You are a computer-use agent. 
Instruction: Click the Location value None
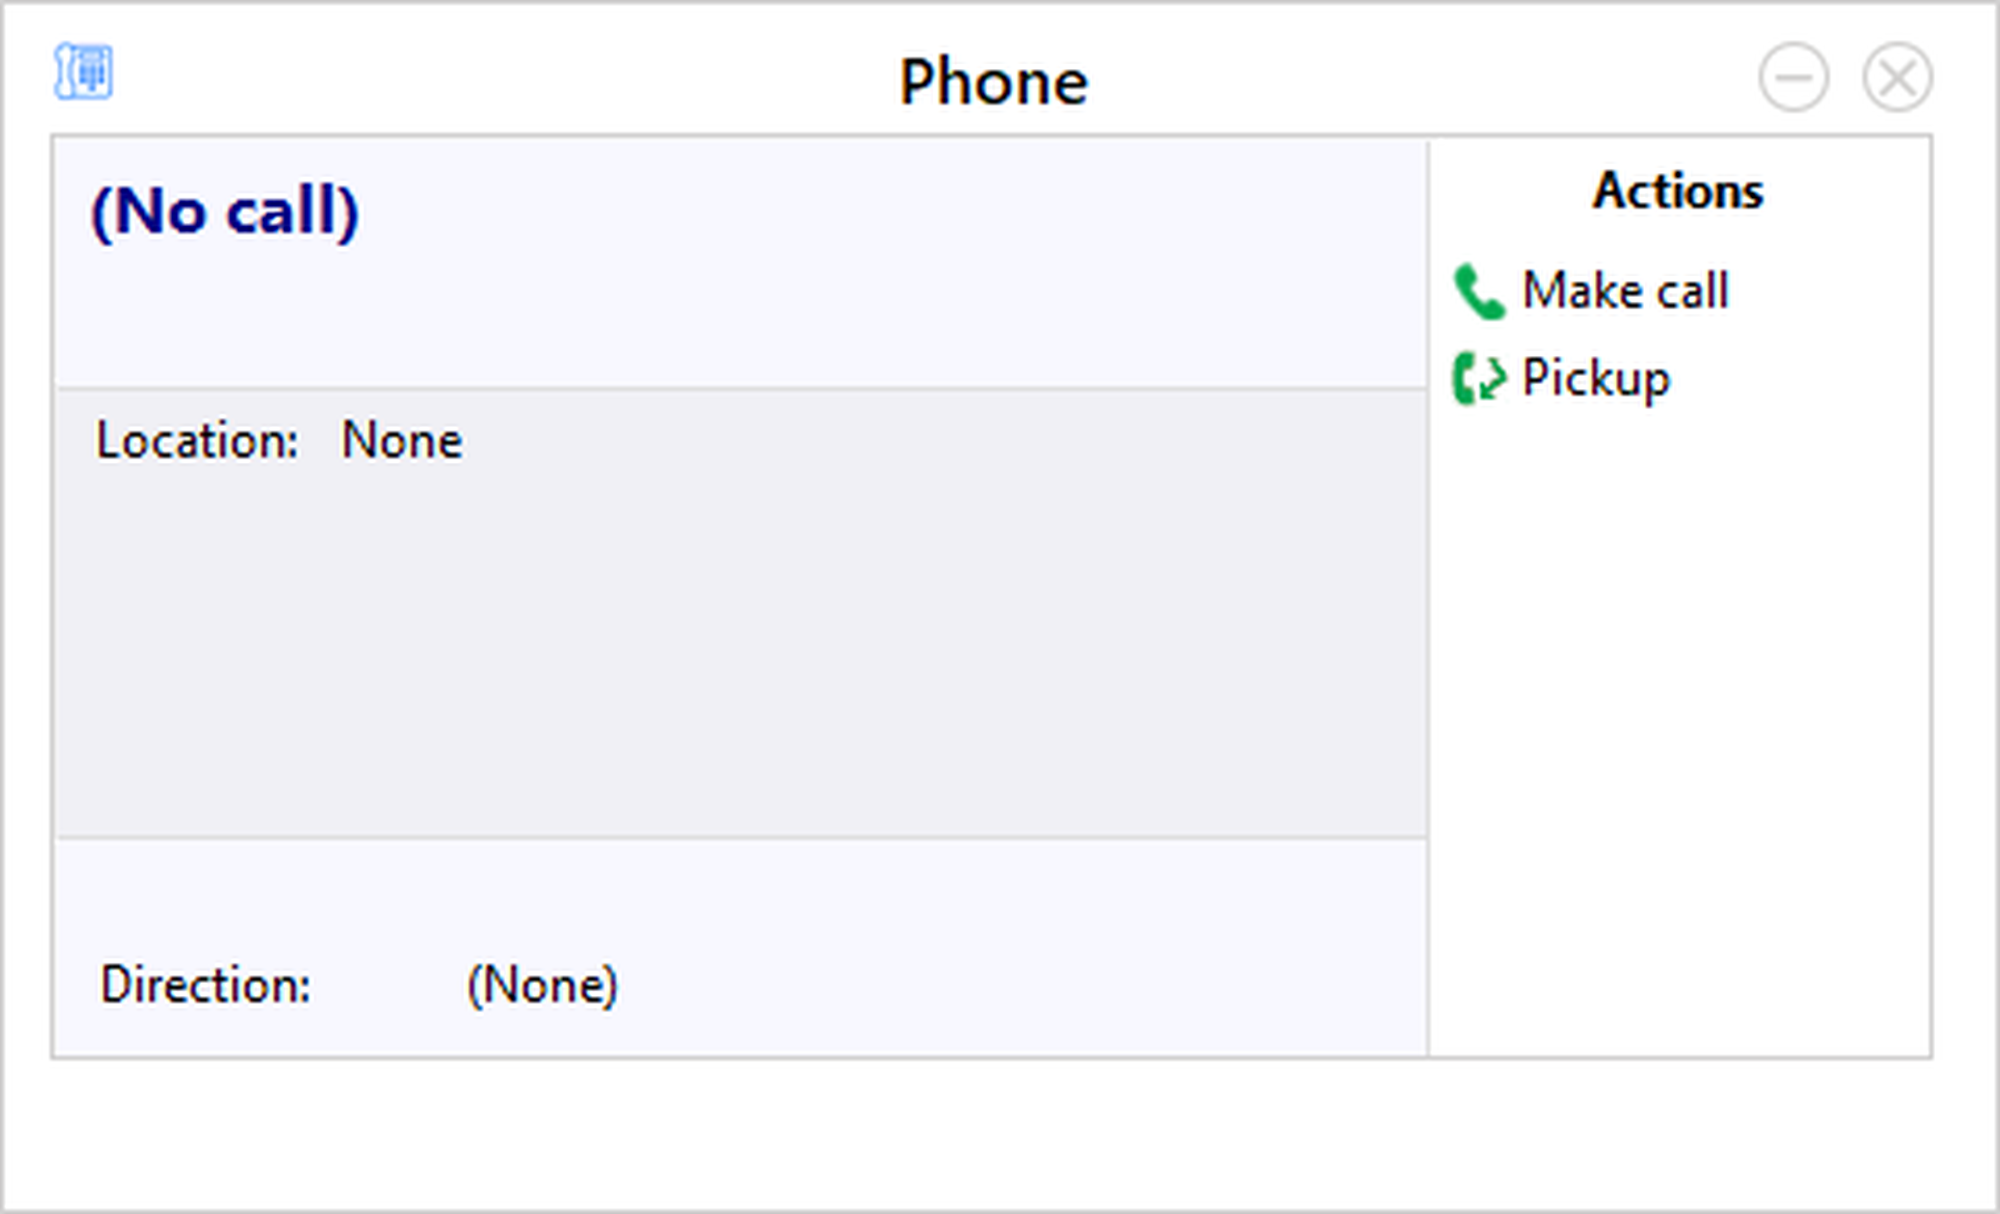coord(402,440)
